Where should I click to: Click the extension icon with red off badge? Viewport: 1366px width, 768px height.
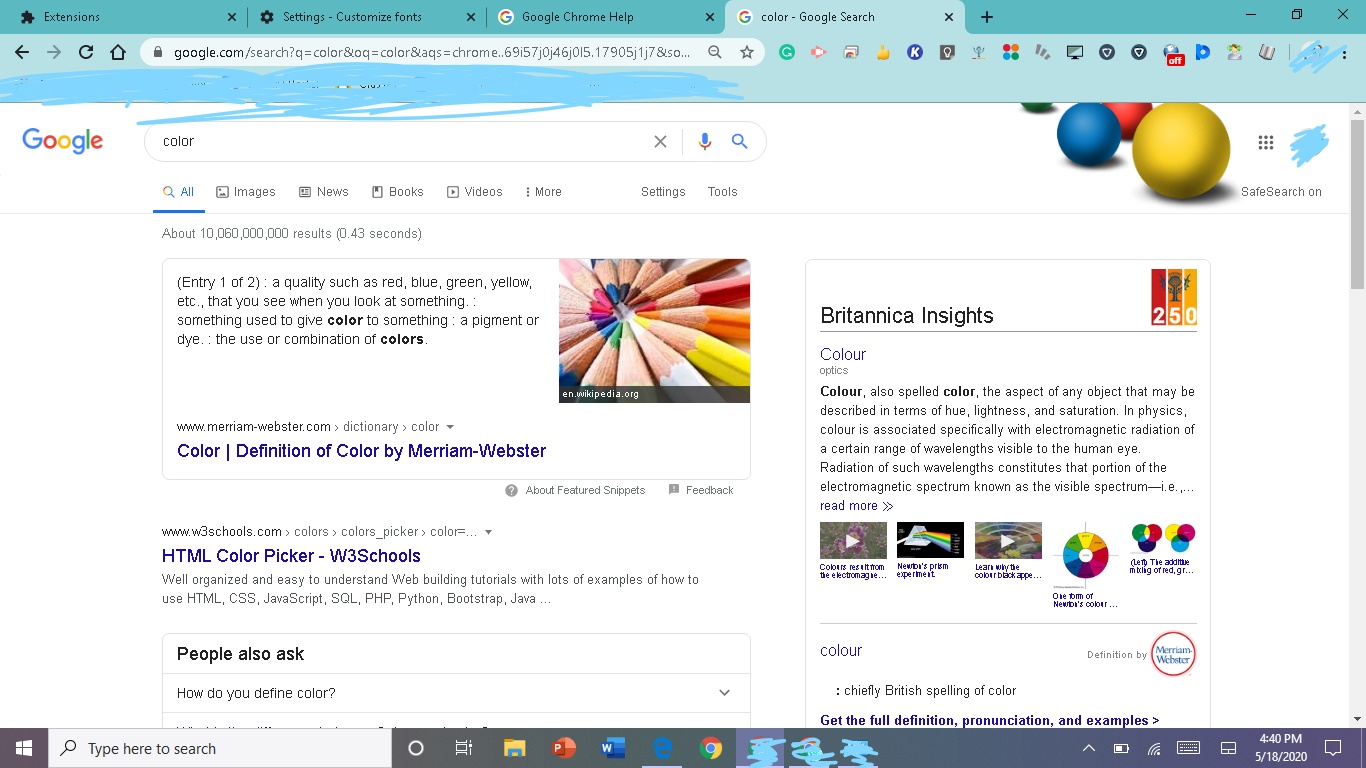pos(1173,54)
